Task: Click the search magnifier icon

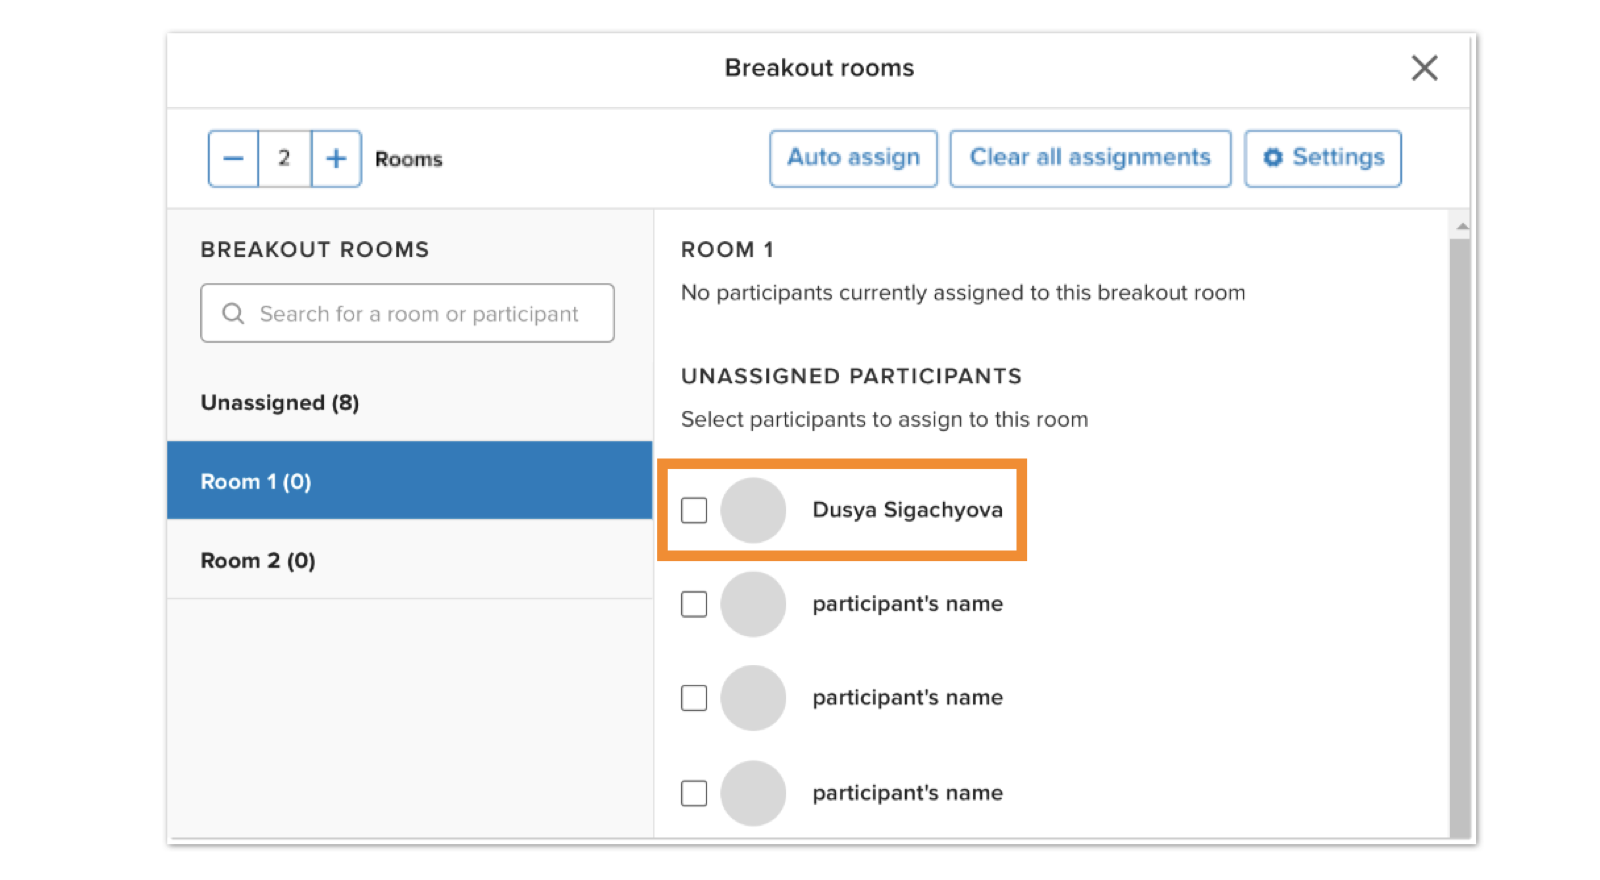Action: tap(233, 314)
